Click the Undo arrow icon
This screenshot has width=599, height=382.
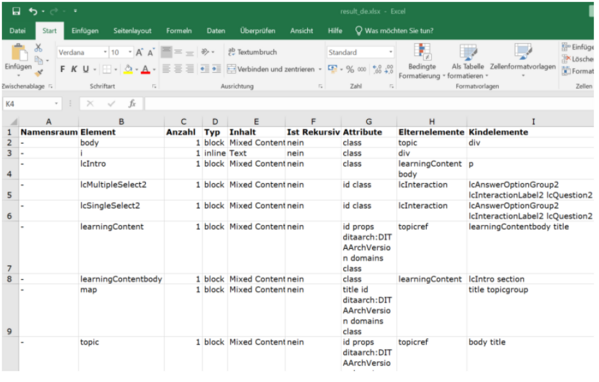tap(33, 11)
